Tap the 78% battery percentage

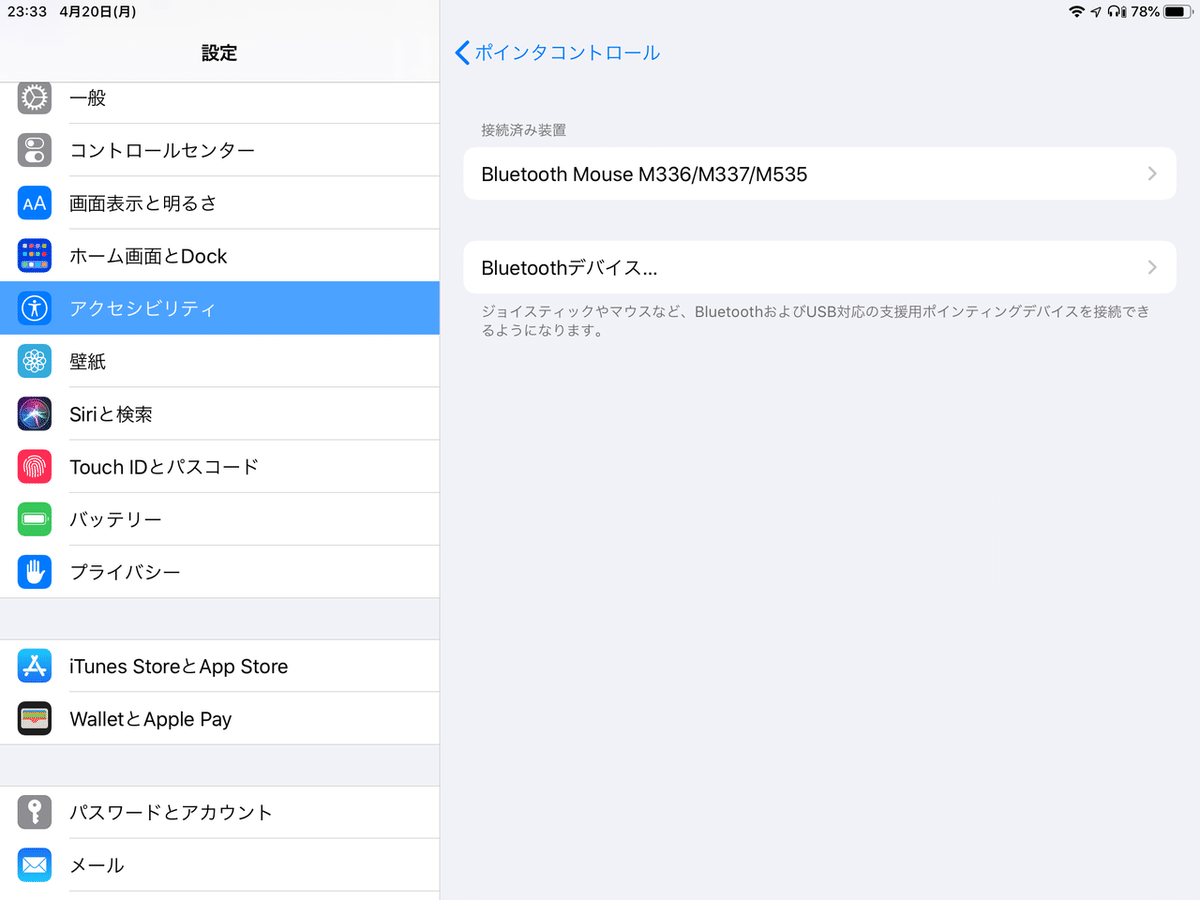[x=1145, y=12]
